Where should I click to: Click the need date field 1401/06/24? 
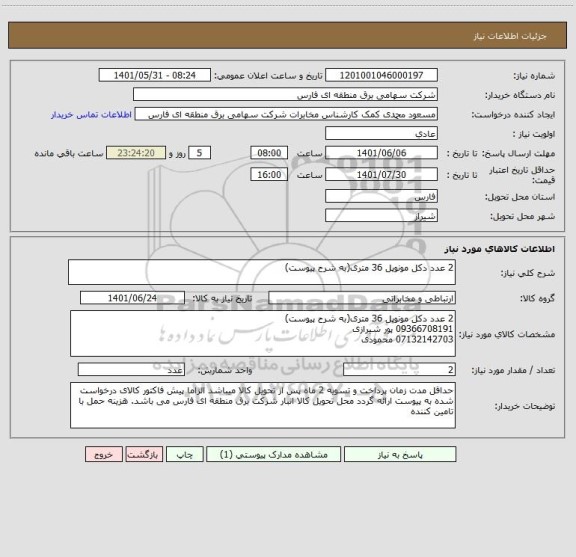(132, 298)
